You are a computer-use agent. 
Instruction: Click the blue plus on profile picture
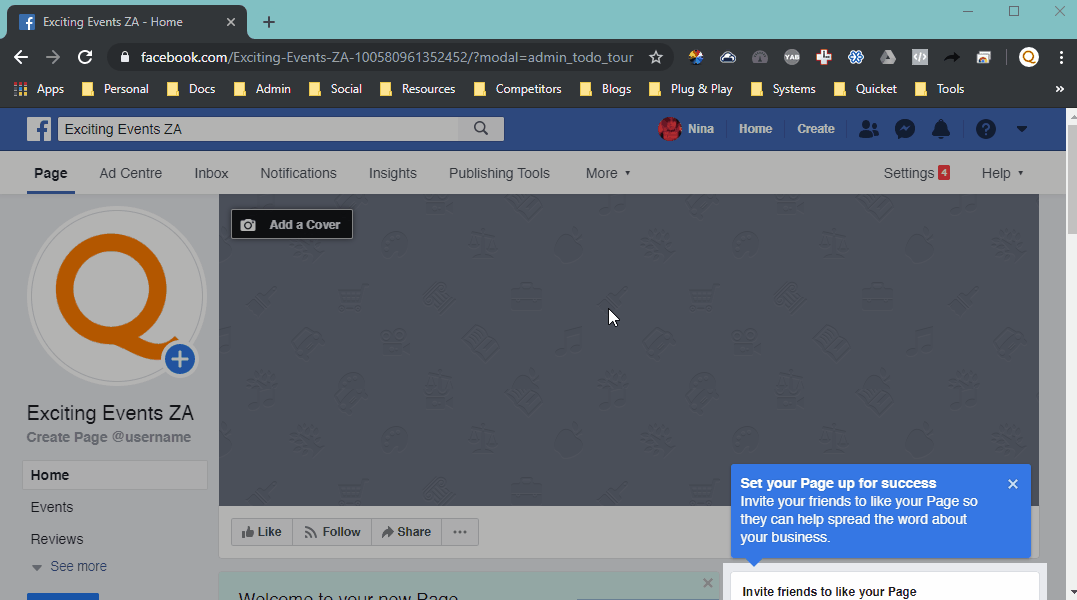(x=179, y=359)
